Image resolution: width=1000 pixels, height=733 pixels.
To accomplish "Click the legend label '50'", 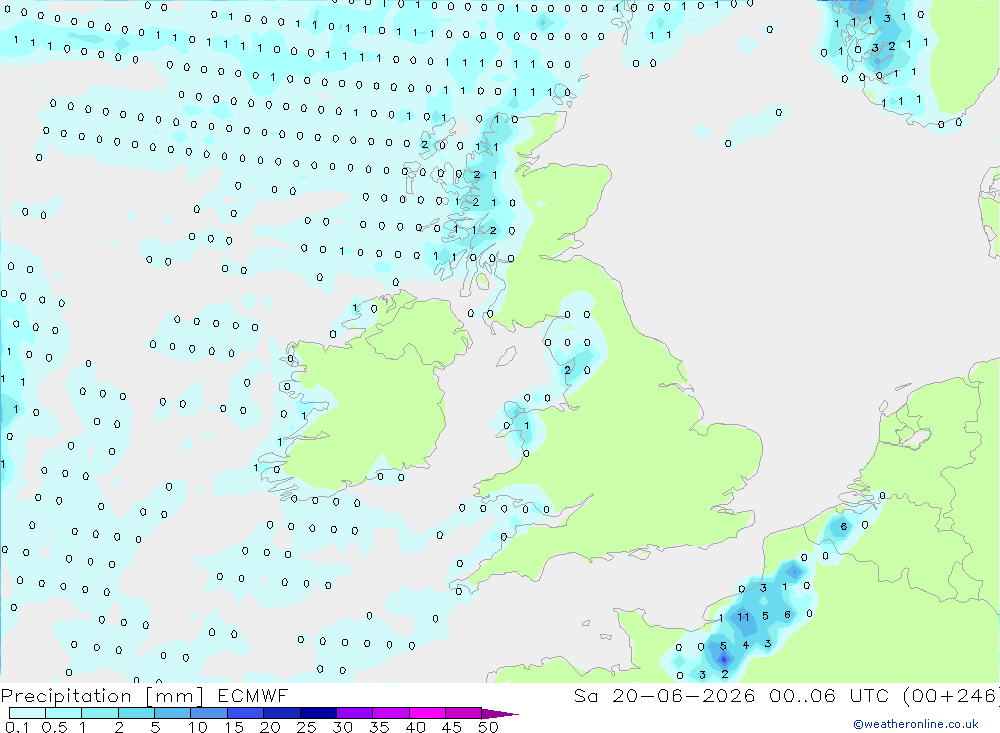I will click(x=488, y=727).
